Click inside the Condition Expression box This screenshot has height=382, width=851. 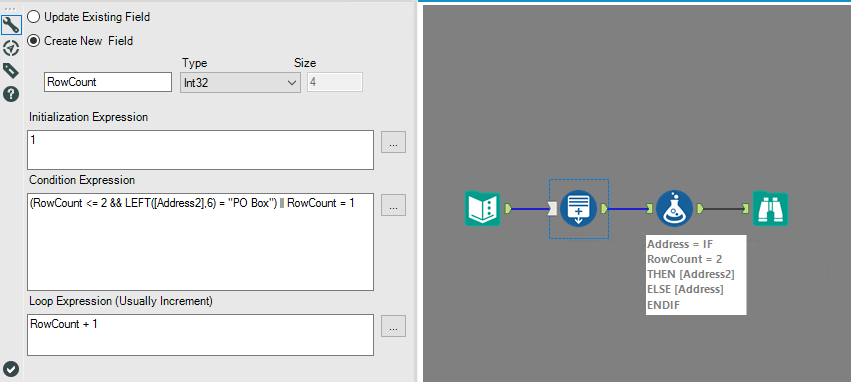point(200,242)
